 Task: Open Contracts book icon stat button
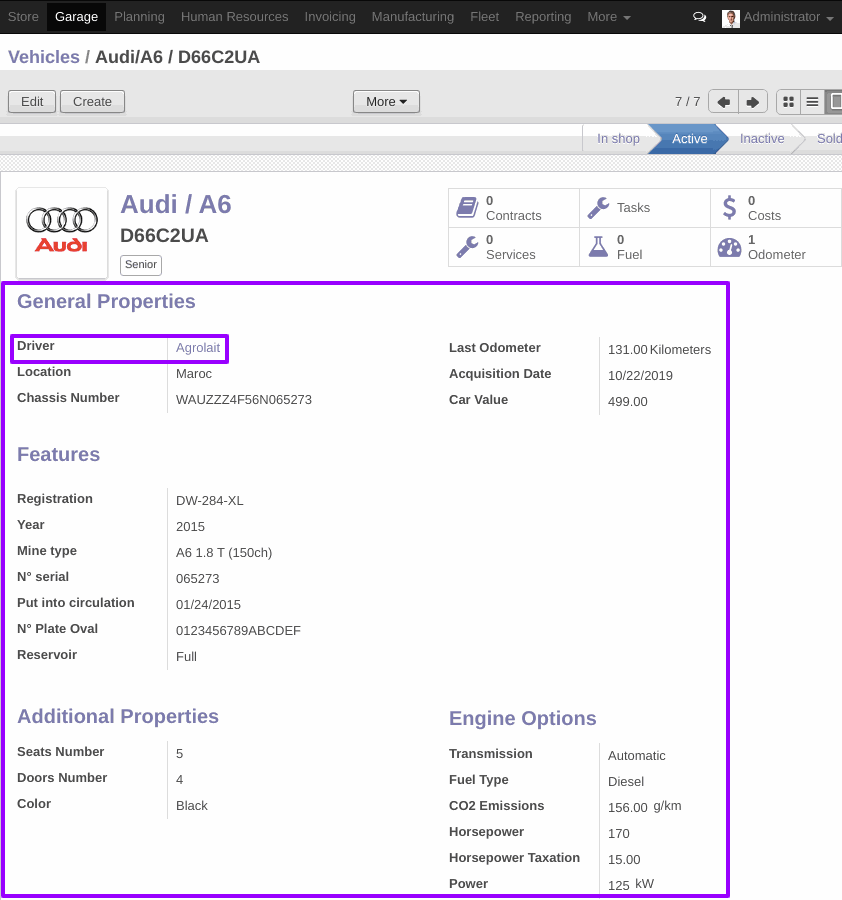pyautogui.click(x=514, y=208)
